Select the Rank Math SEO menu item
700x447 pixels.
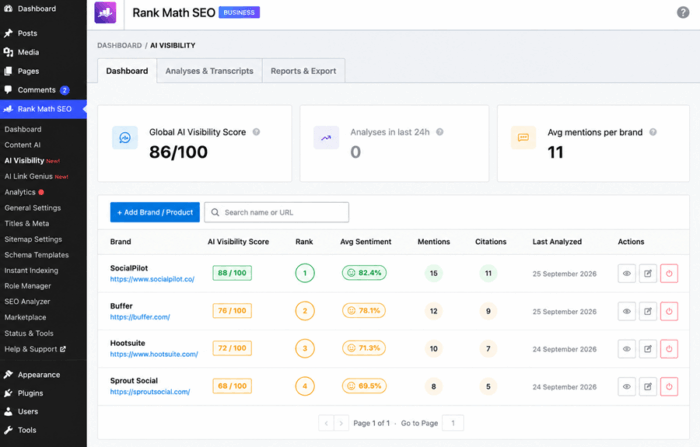tap(43, 109)
